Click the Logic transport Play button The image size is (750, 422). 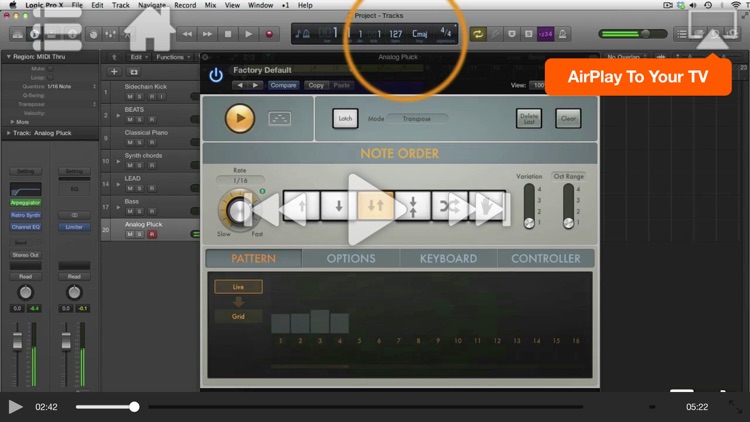point(248,34)
